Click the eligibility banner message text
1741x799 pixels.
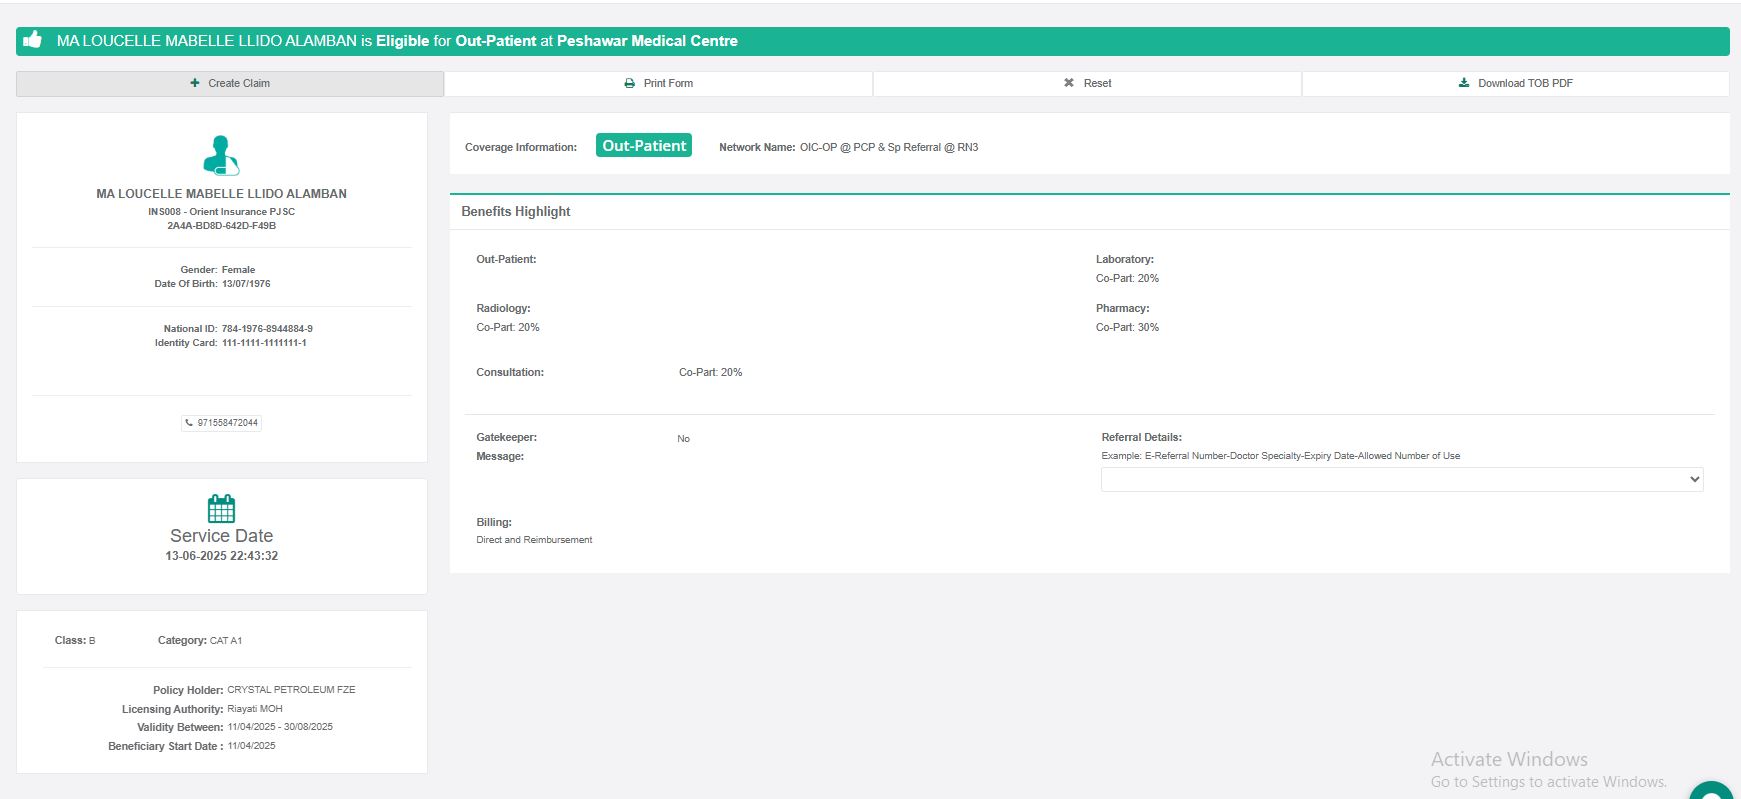click(397, 41)
